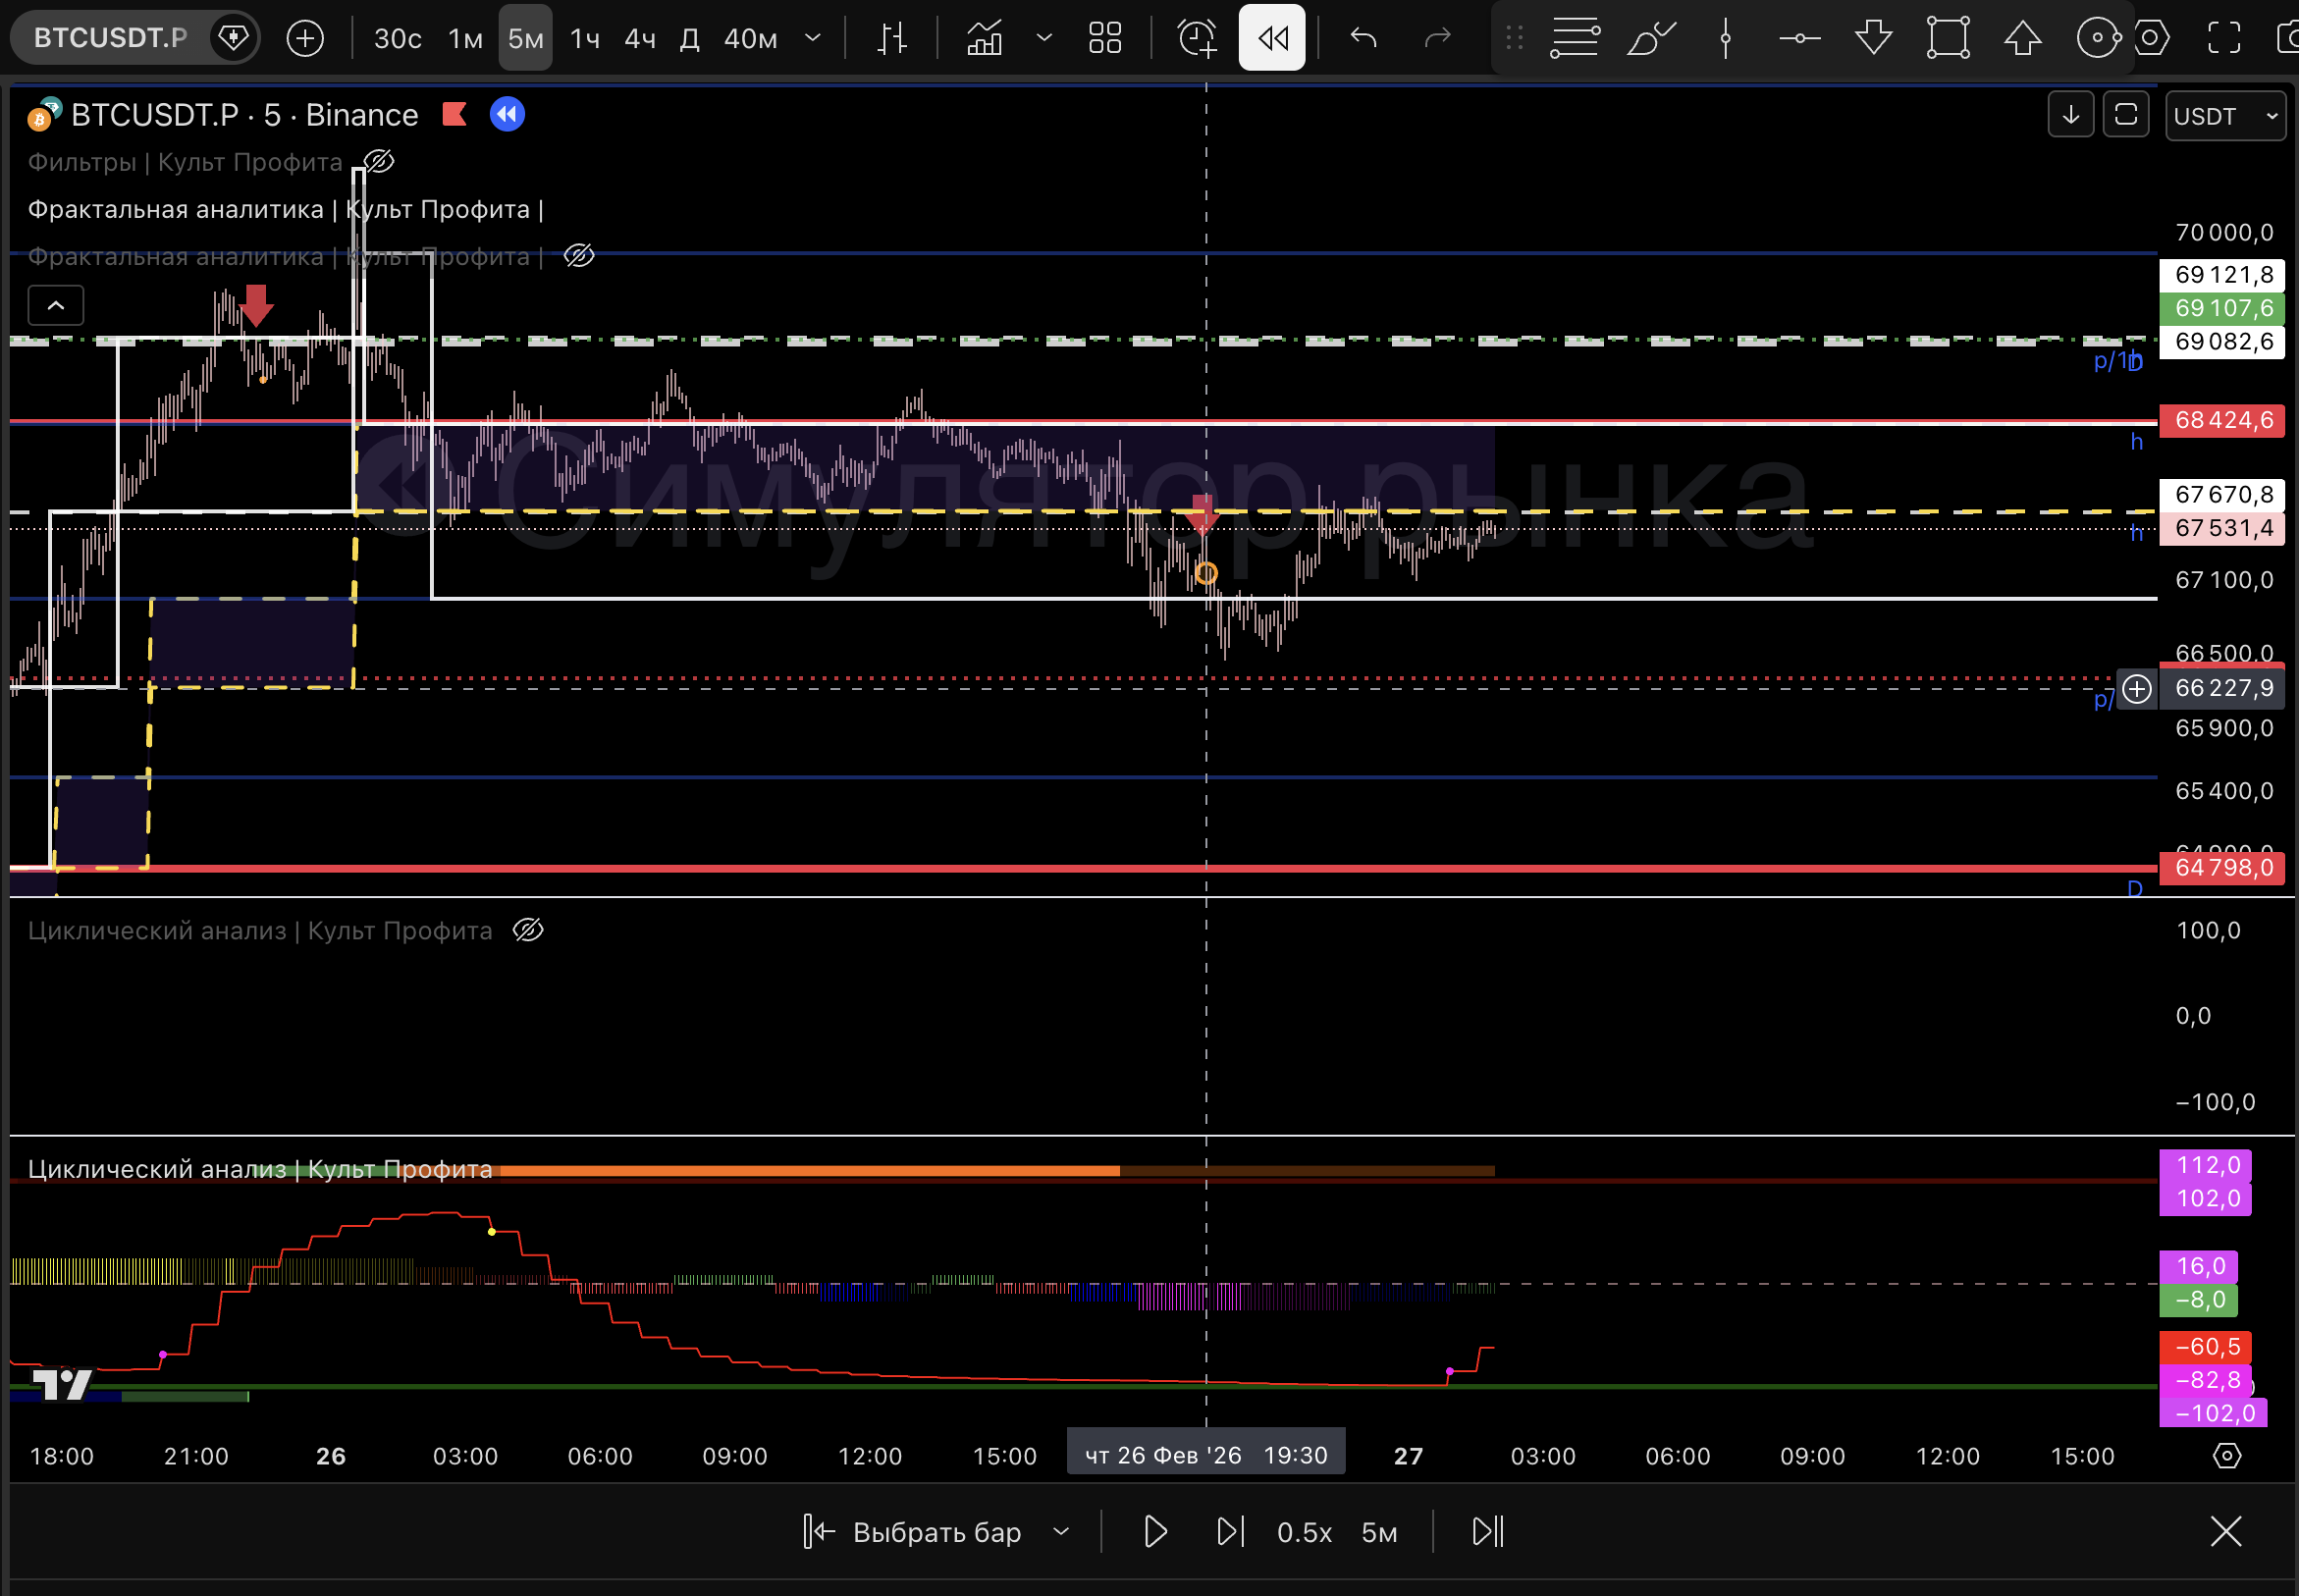Image resolution: width=2299 pixels, height=1596 pixels.
Task: Open chart settings gear by the time axis
Action: (2226, 1455)
